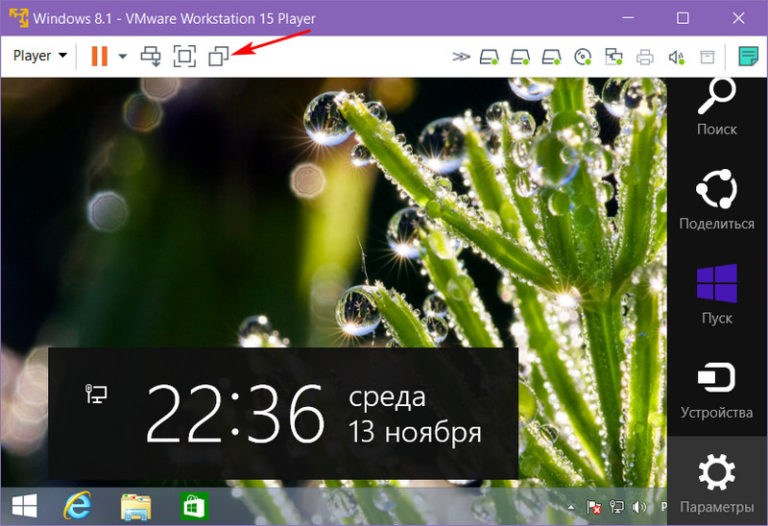Open the green notes panel icon
This screenshot has width=768, height=526.
click(x=748, y=56)
